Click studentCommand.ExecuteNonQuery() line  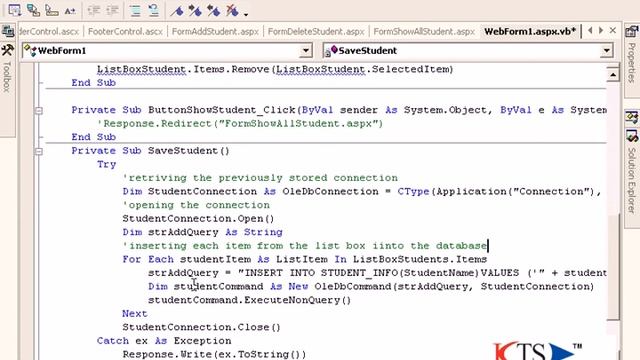pos(249,300)
